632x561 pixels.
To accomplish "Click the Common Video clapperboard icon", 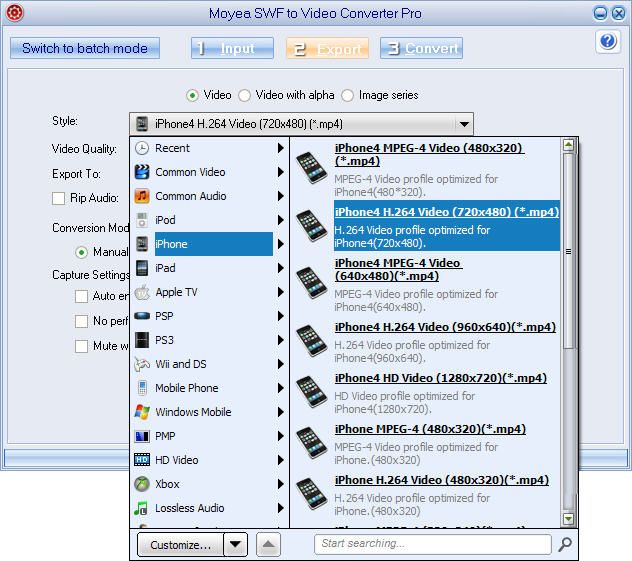I will click(x=142, y=172).
